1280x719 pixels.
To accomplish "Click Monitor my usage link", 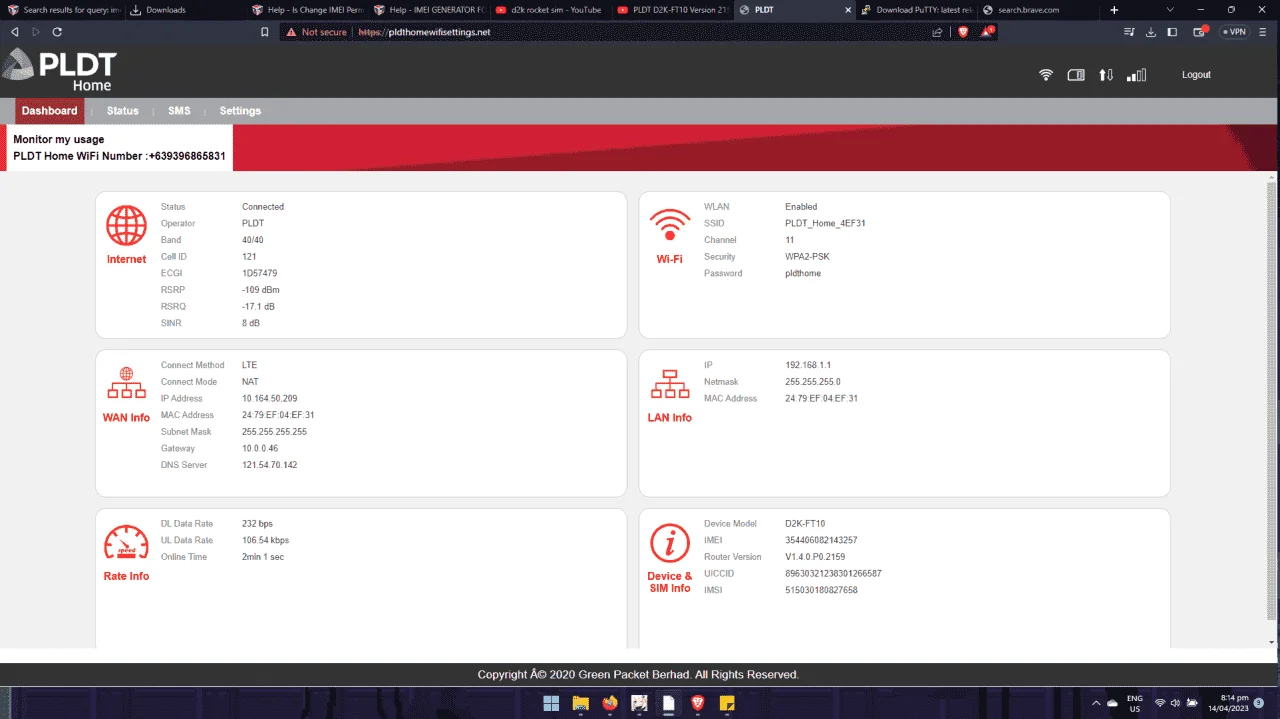I will click(59, 140).
